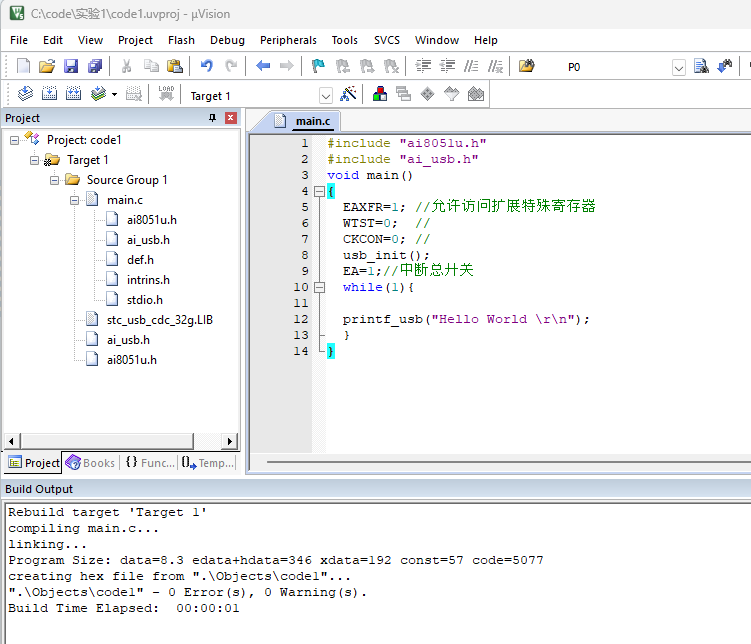Screen dimensions: 751x644
Task: Open Manage Project Items icon
Action: click(380, 94)
